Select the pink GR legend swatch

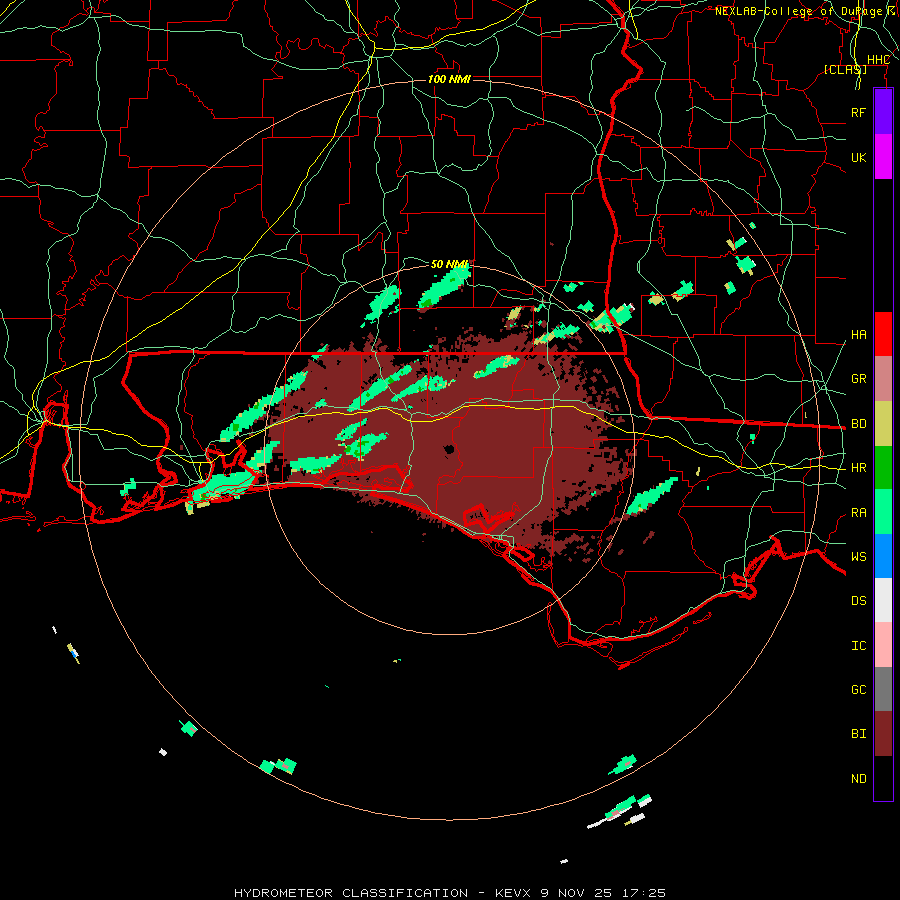tap(883, 379)
